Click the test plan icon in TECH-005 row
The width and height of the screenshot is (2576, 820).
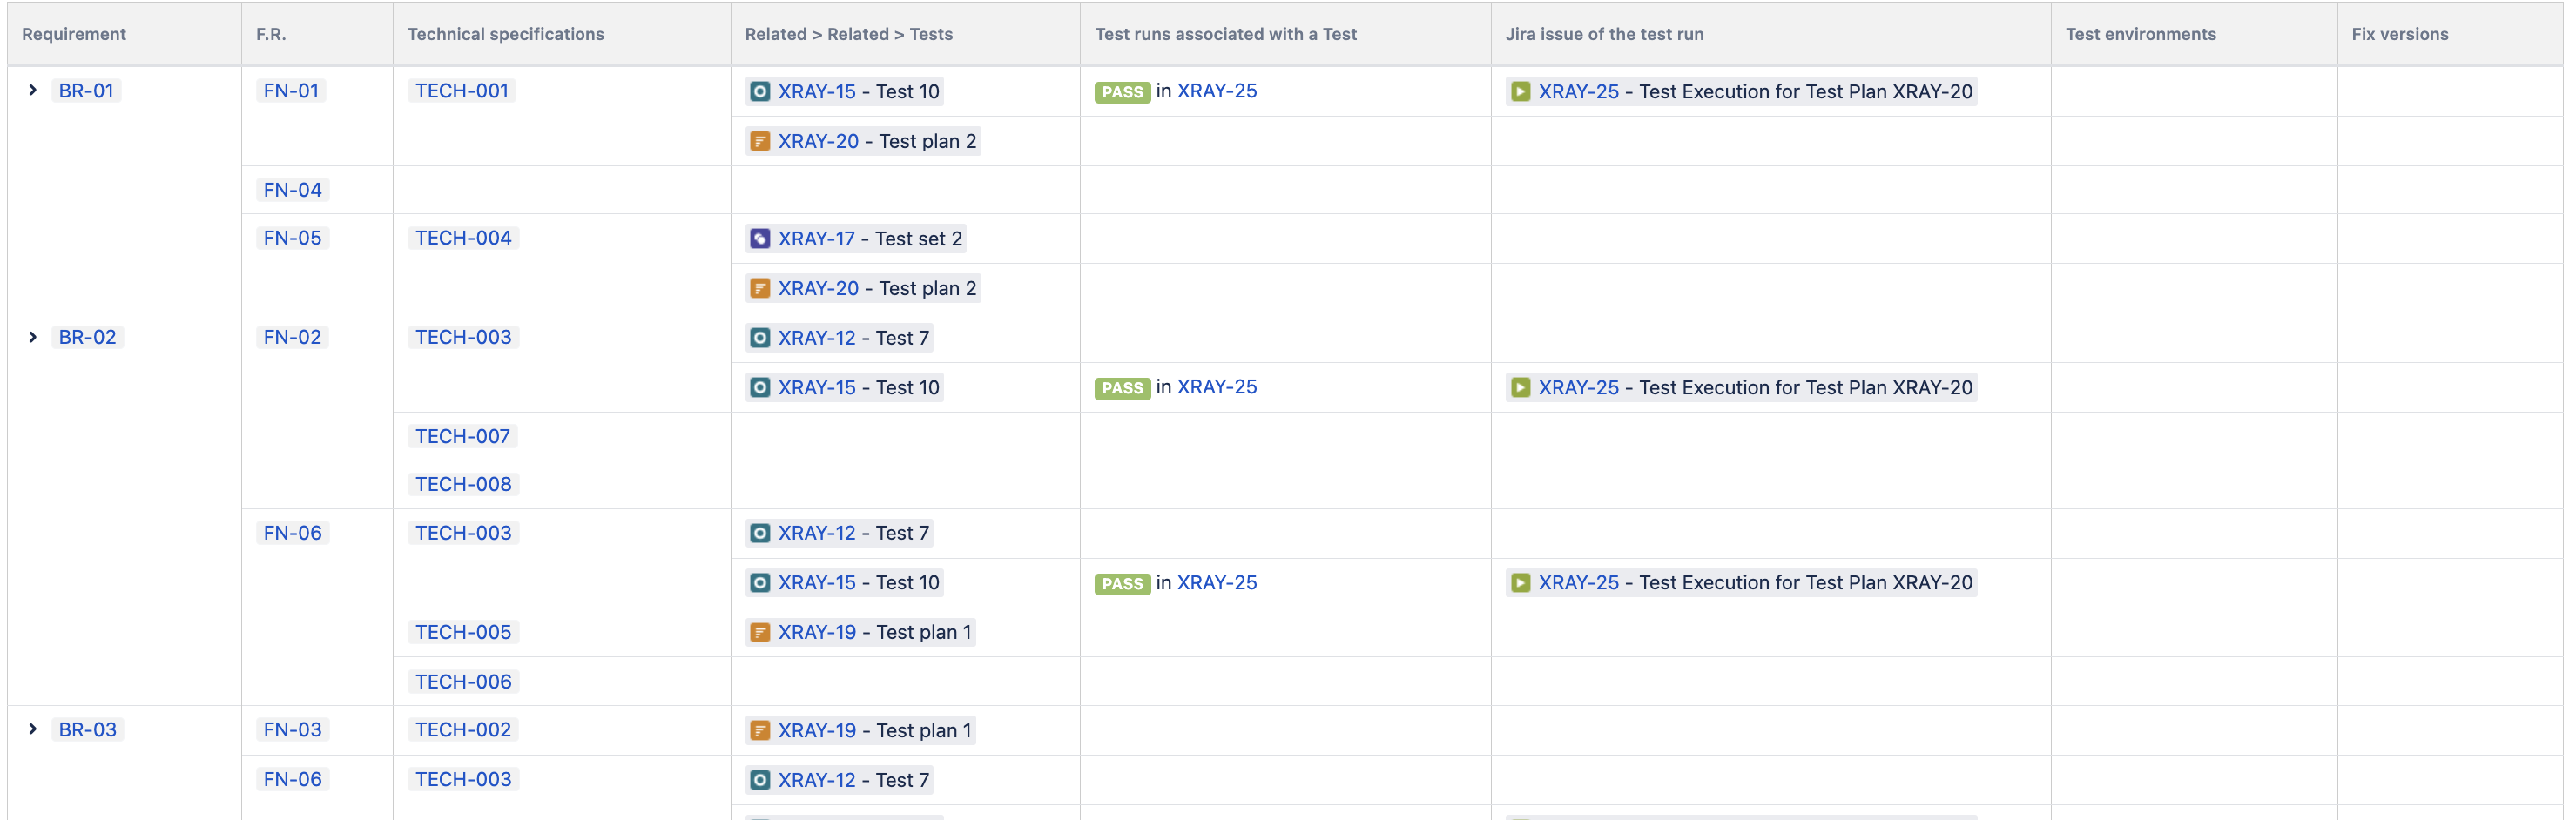(760, 633)
